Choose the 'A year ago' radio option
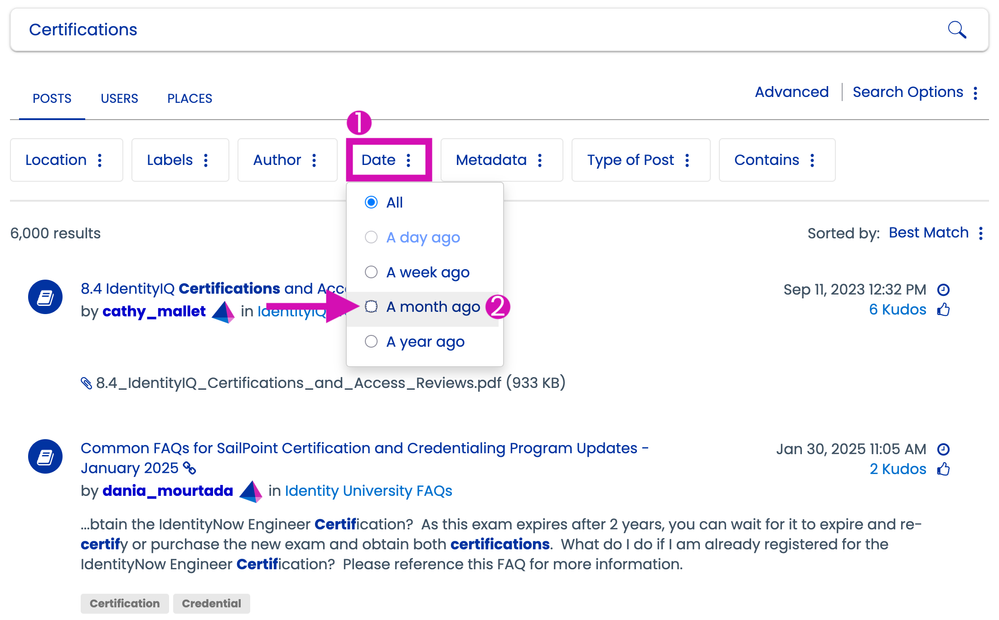 [371, 342]
